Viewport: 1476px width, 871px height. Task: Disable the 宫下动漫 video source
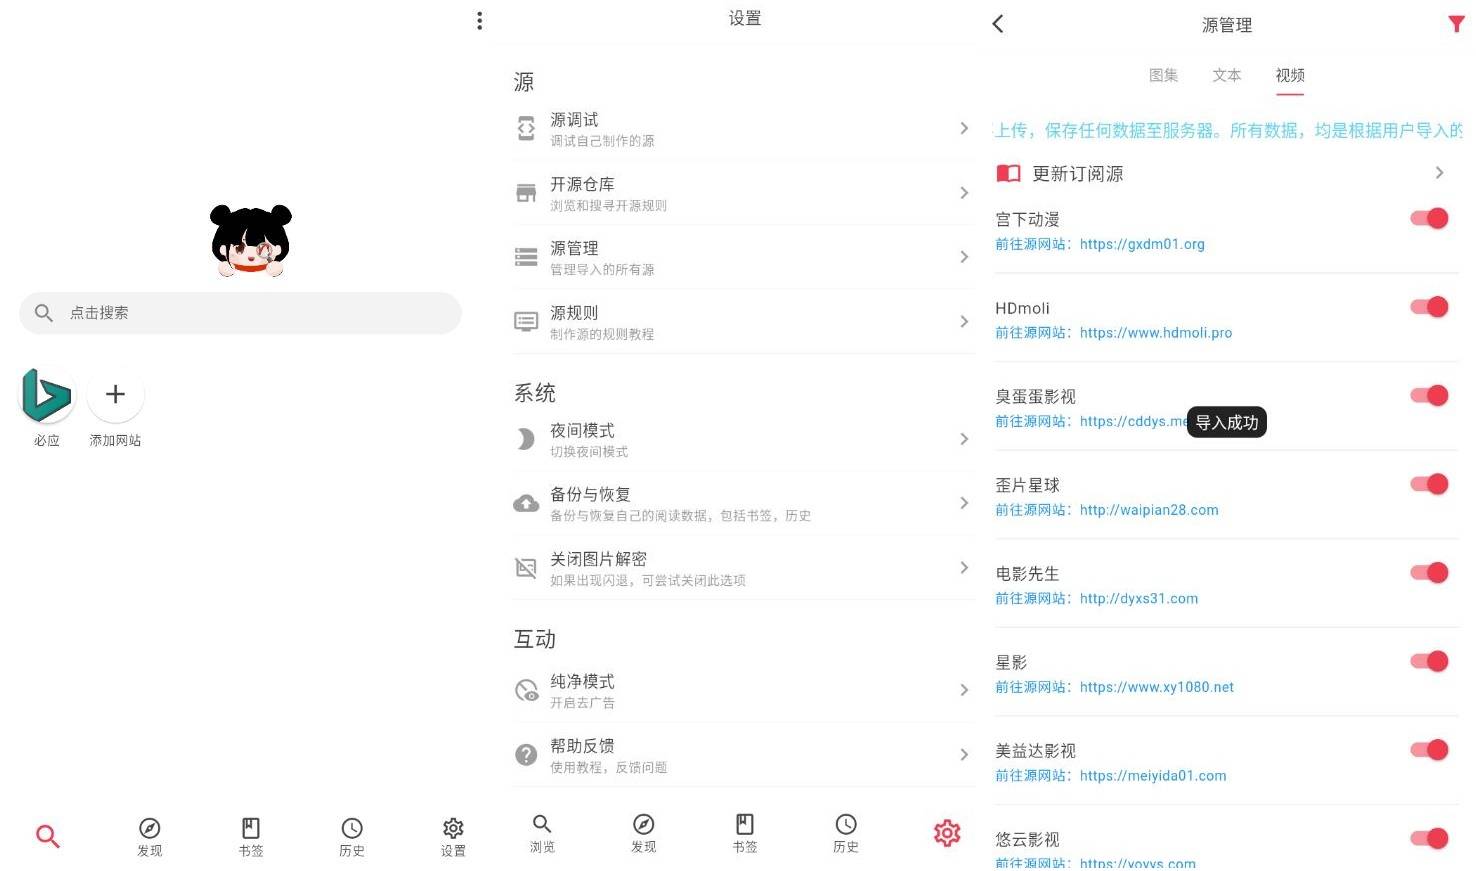tap(1428, 218)
